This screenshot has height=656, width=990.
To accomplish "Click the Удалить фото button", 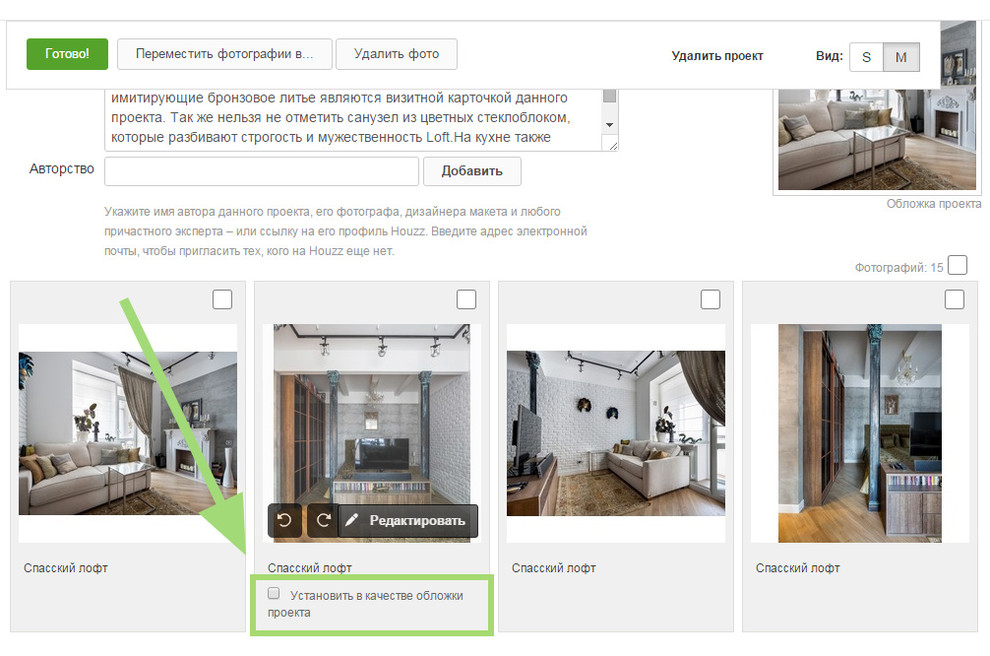I will [398, 54].
